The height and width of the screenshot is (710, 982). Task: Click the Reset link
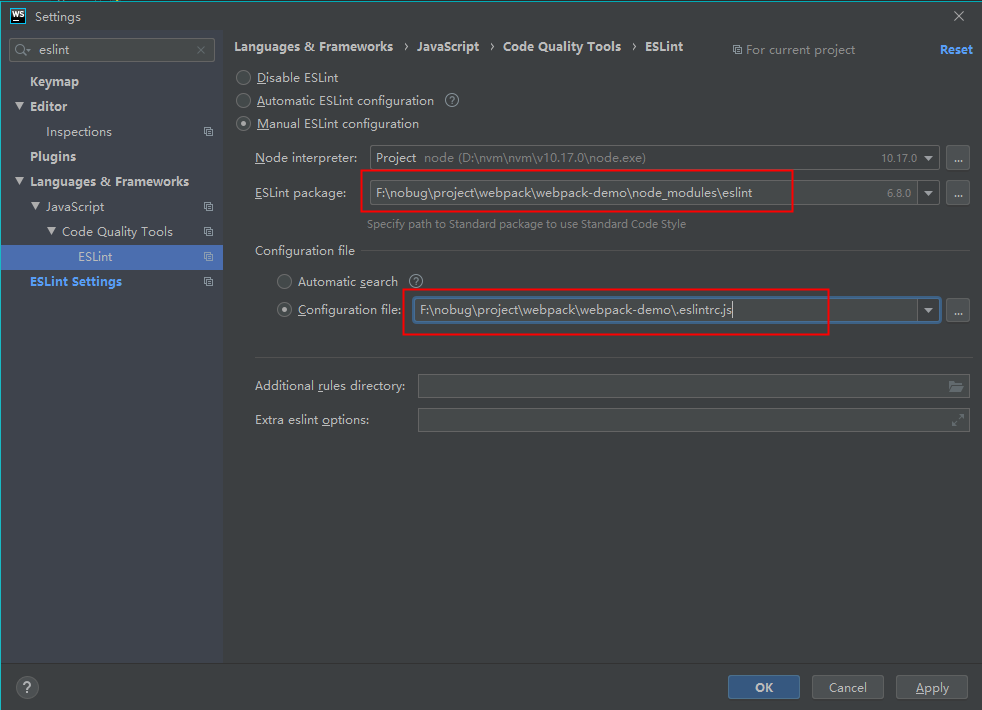pyautogui.click(x=956, y=49)
